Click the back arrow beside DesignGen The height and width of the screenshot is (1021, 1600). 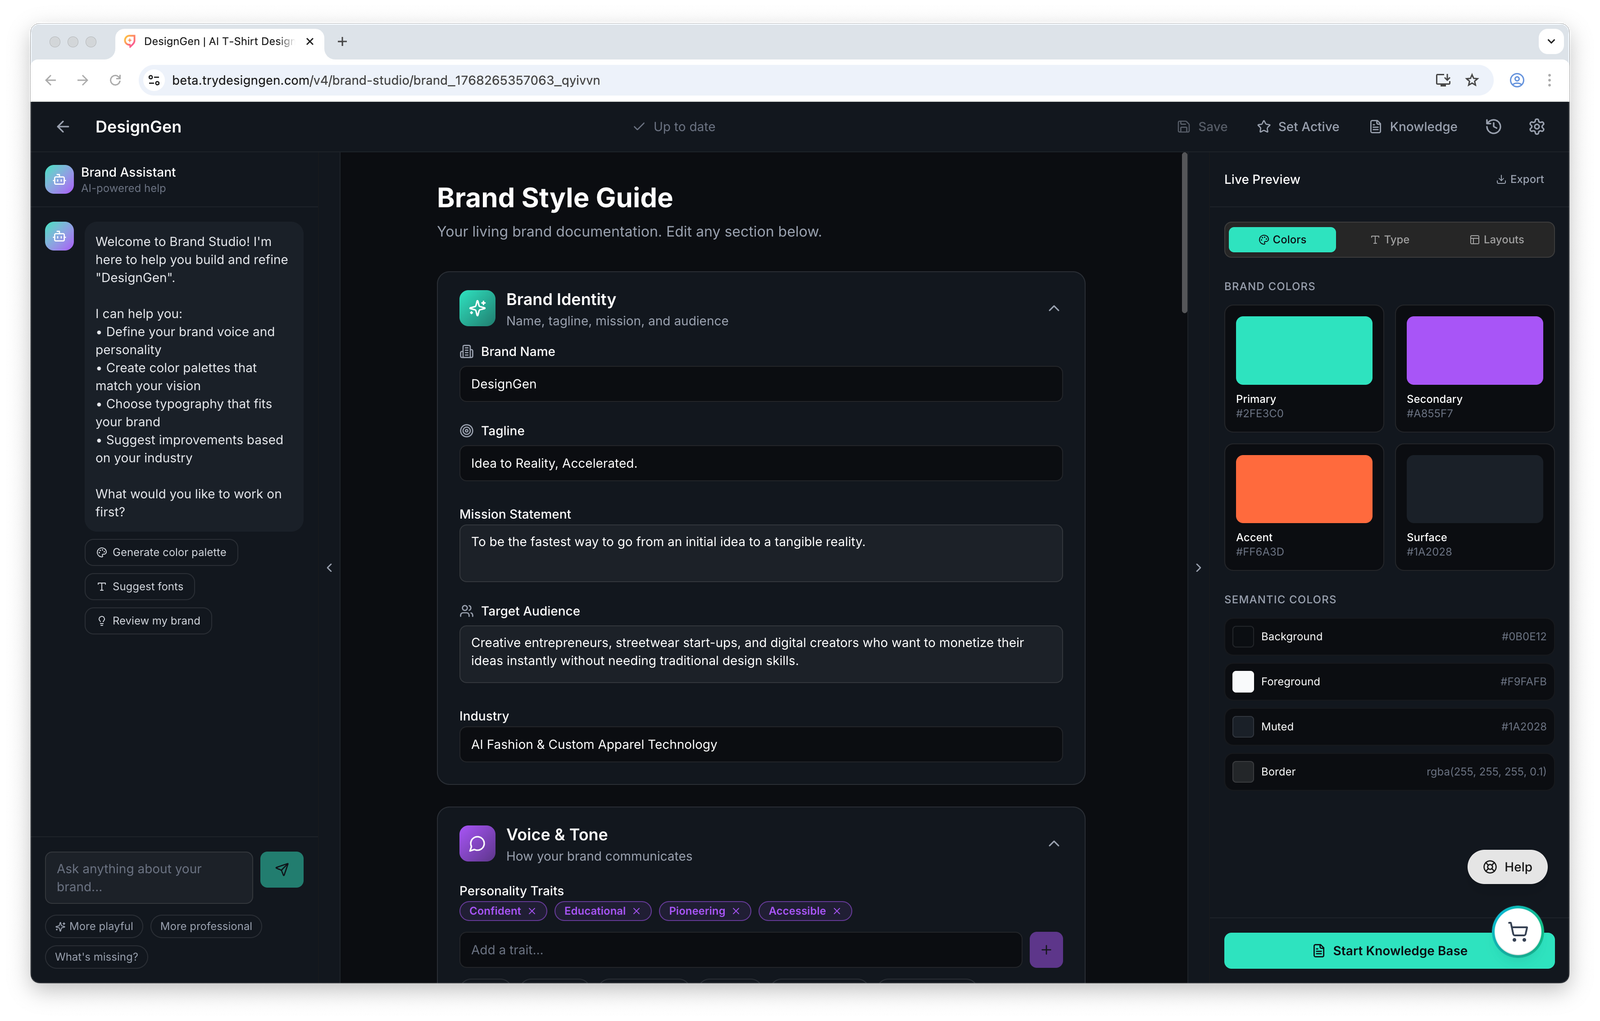point(62,126)
